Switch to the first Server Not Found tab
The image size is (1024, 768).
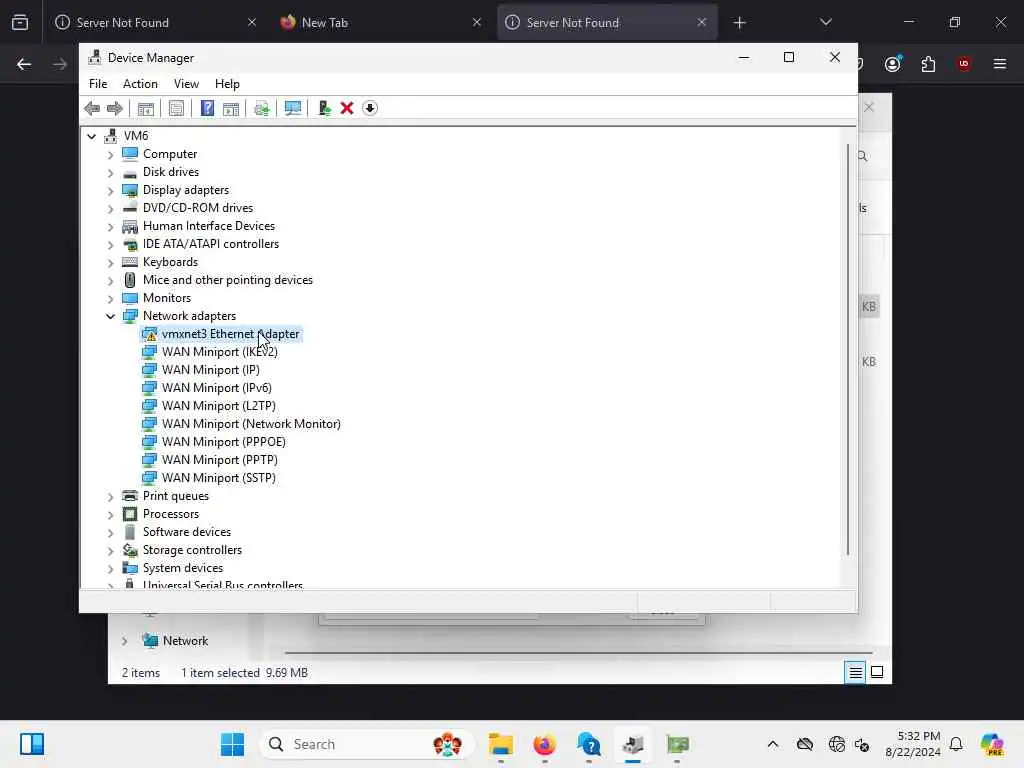155,22
